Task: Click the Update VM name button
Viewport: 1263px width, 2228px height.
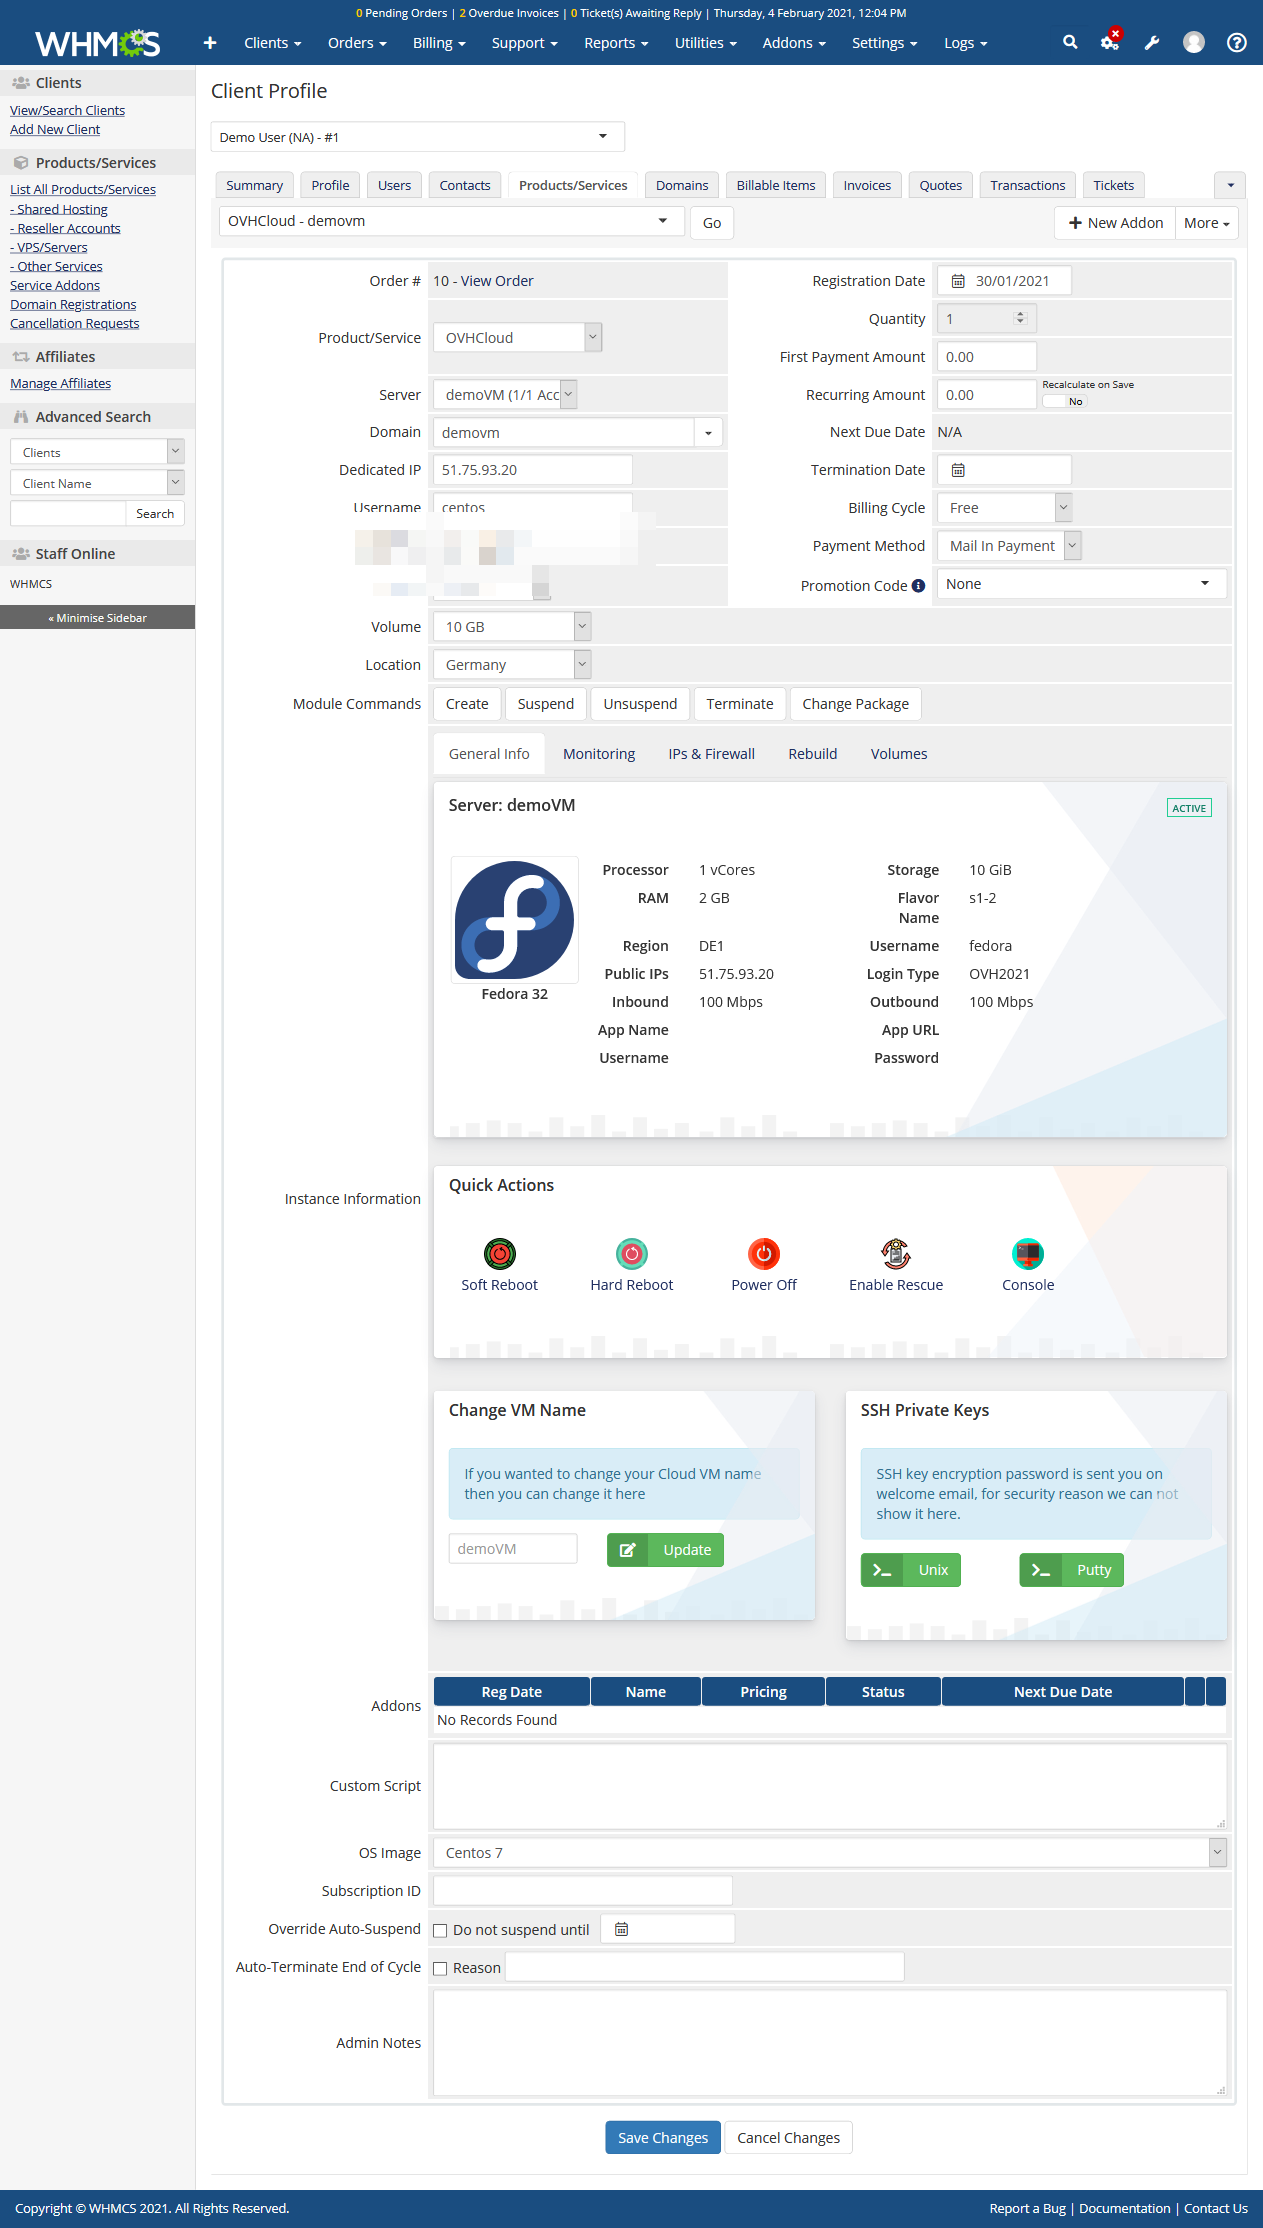Action: click(x=665, y=1550)
